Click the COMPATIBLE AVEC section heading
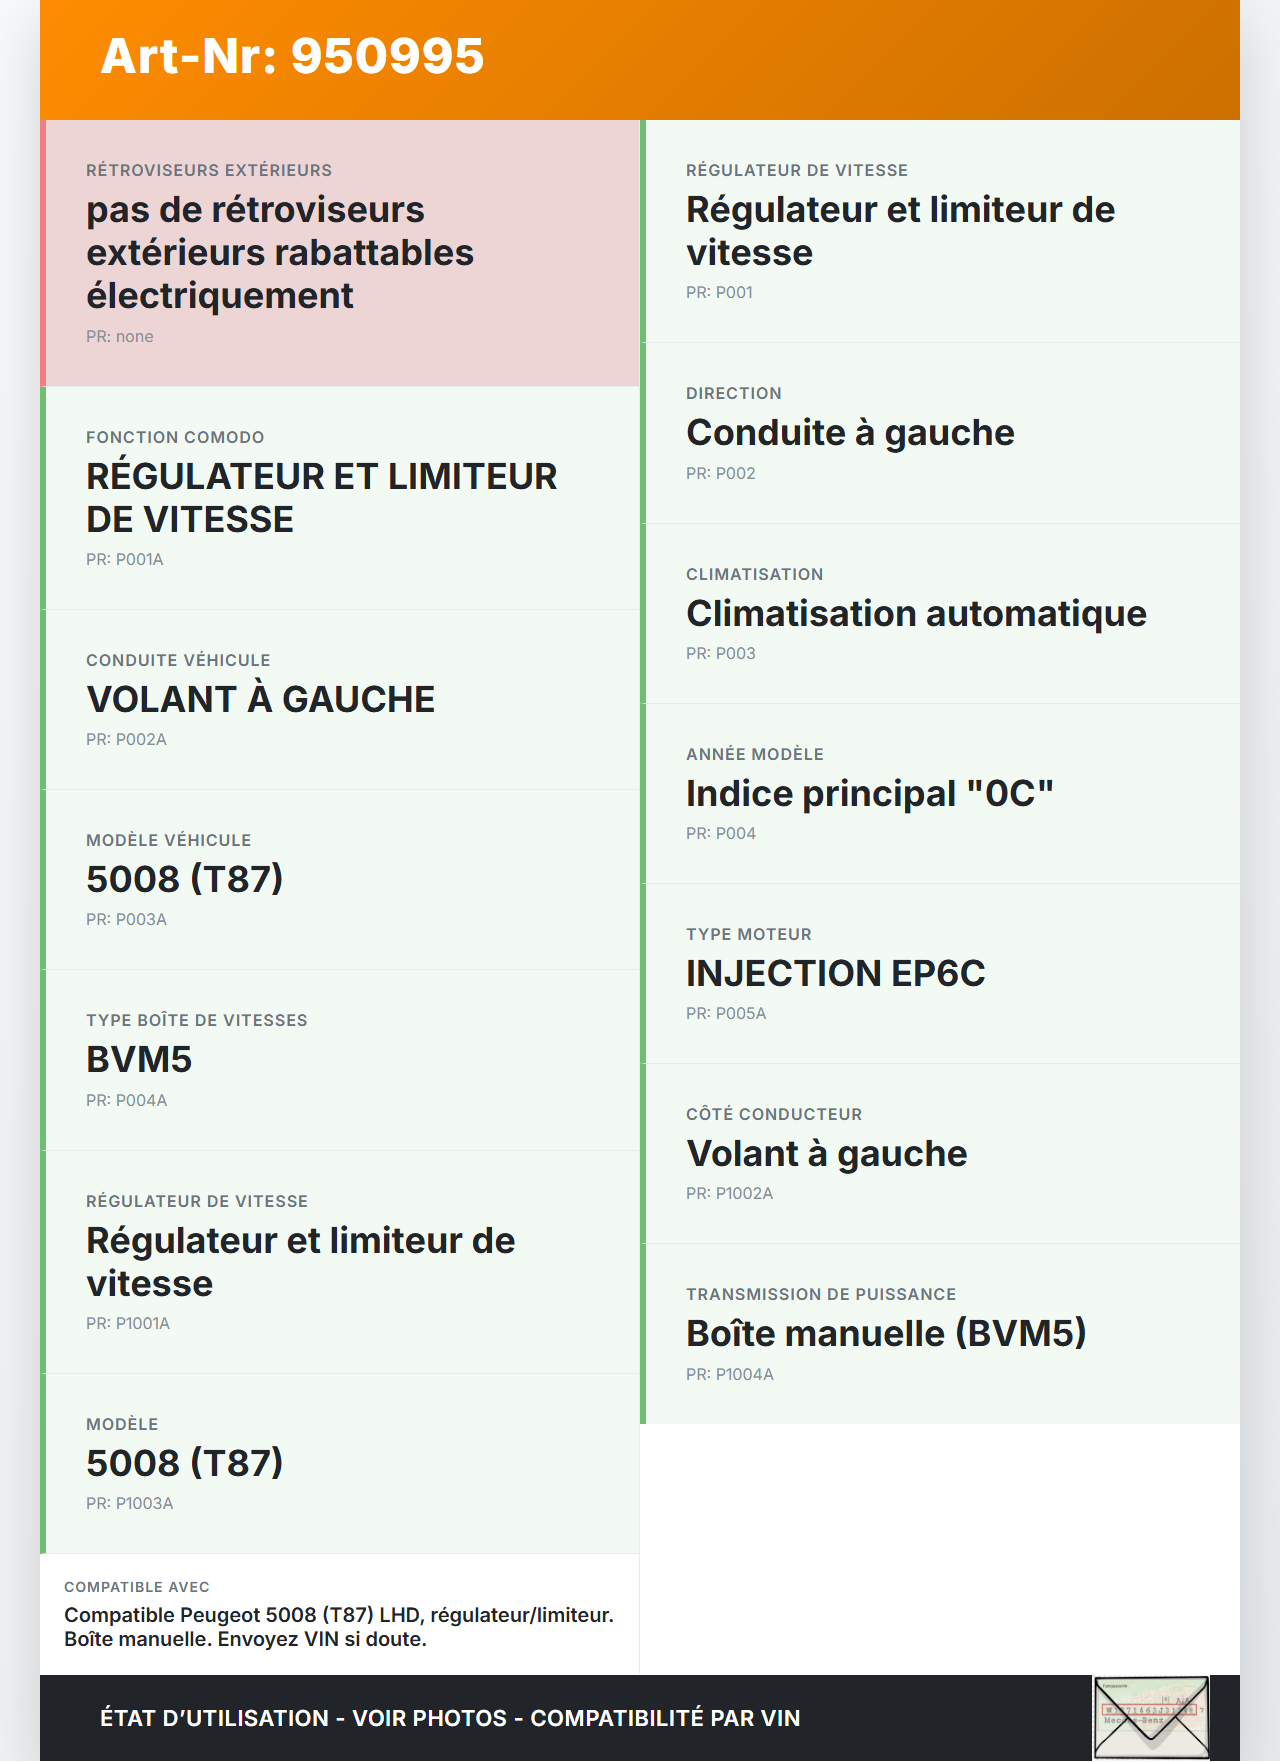This screenshot has height=1762, width=1280. [137, 1587]
